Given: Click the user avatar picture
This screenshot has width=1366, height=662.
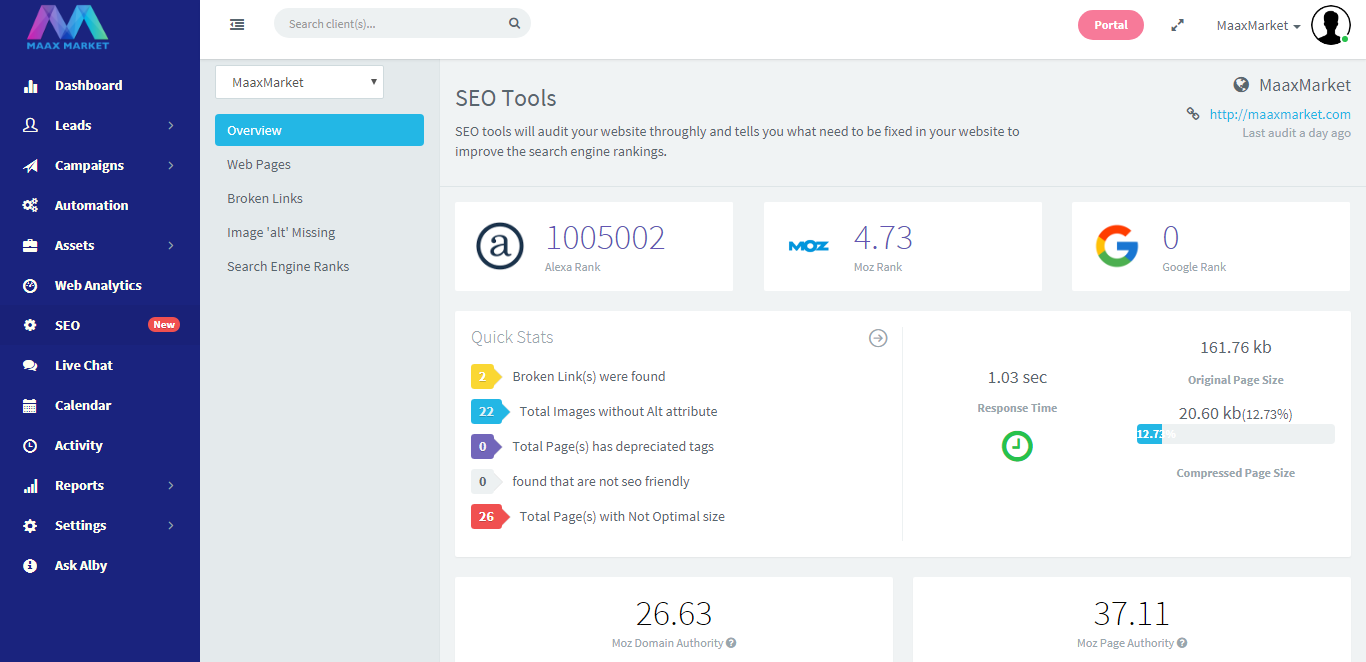Looking at the screenshot, I should pyautogui.click(x=1331, y=25).
